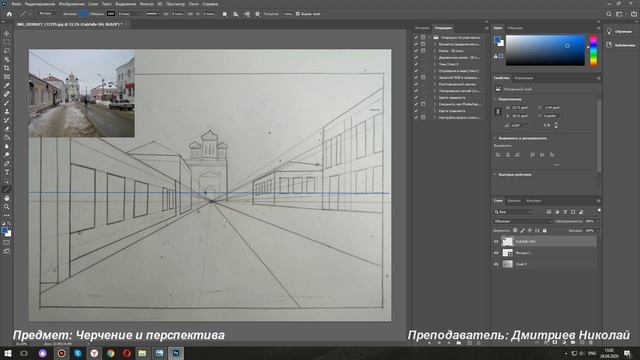This screenshot has height=360, width=640.
Task: Switch to the Образцы tab
Action: pyautogui.click(x=515, y=28)
